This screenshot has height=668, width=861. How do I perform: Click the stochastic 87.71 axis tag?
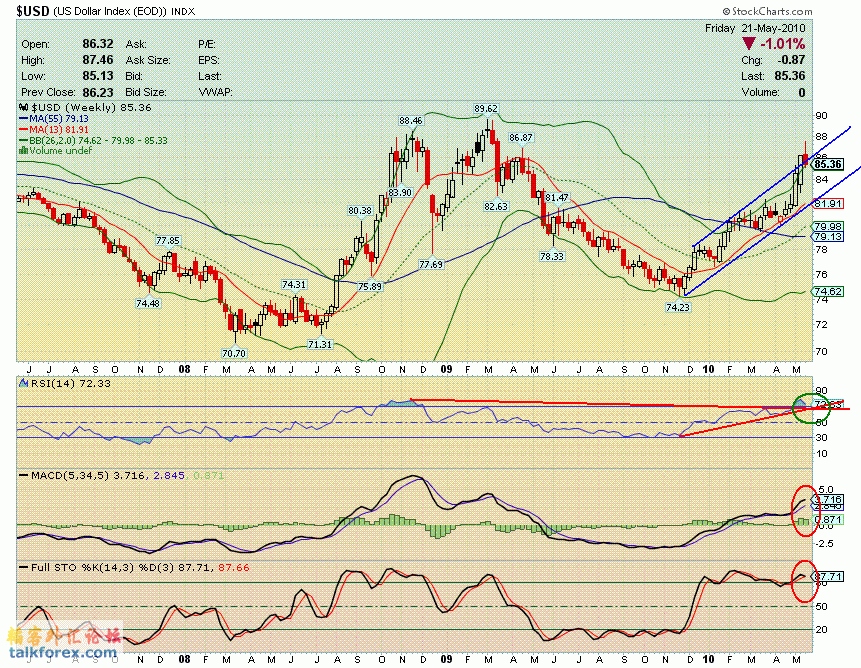click(x=828, y=576)
